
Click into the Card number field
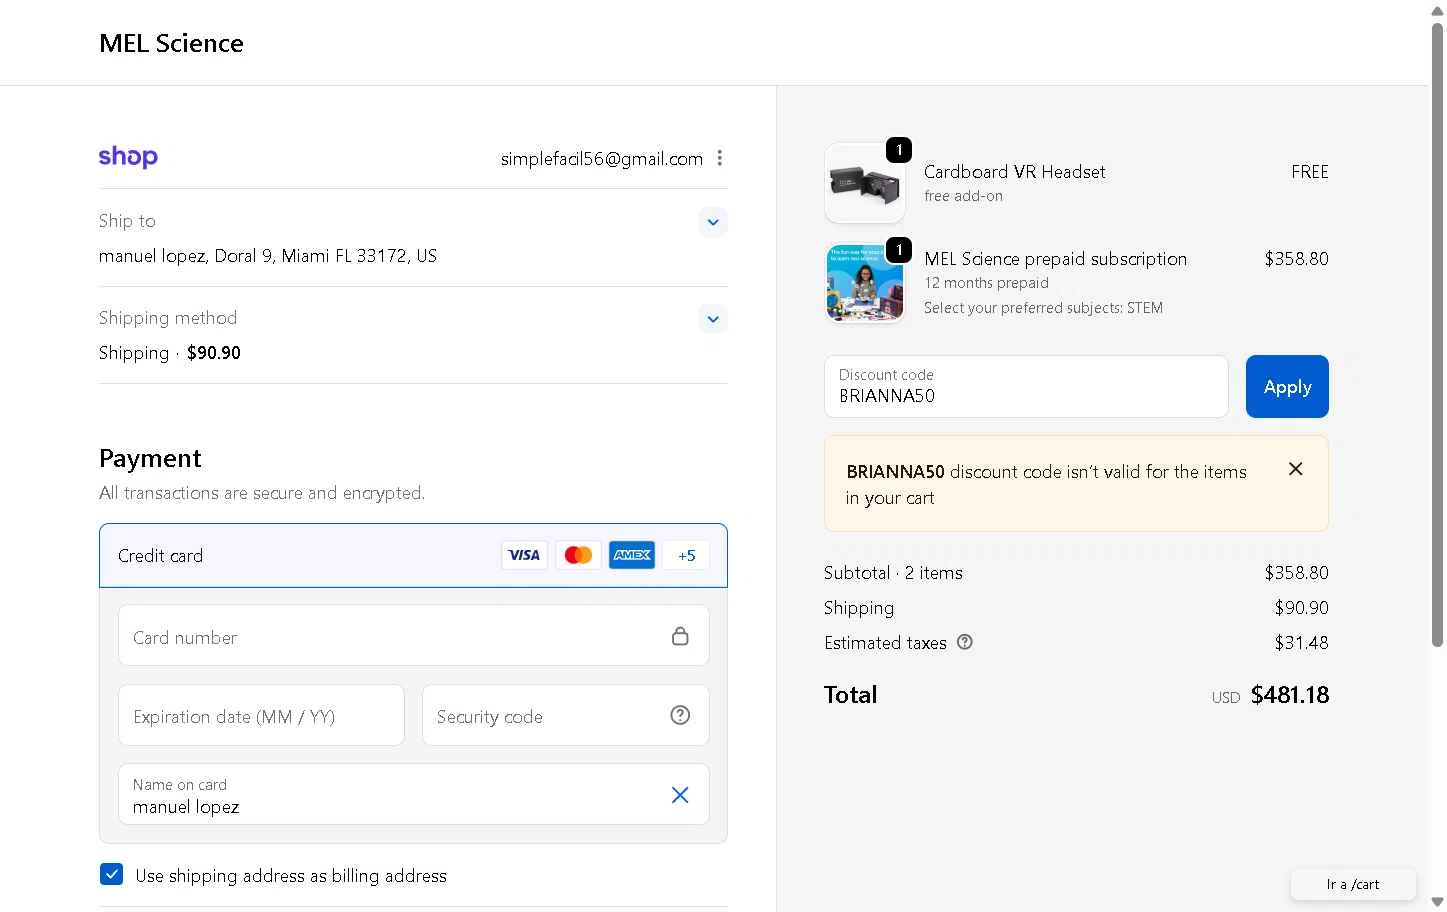click(x=413, y=635)
